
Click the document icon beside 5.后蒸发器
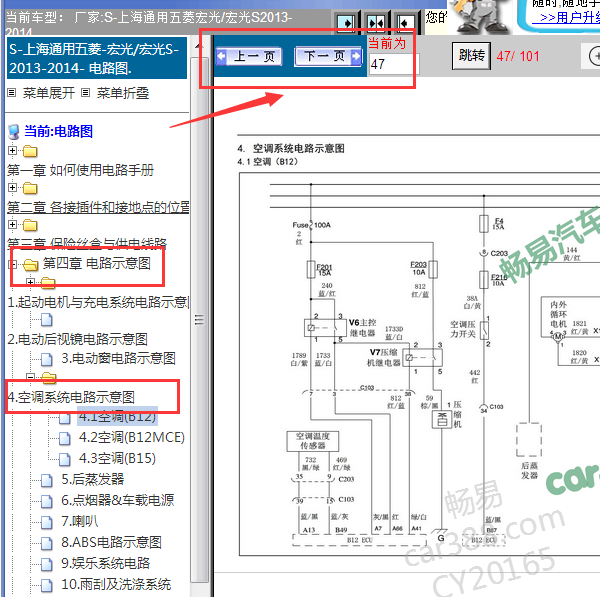[47, 480]
